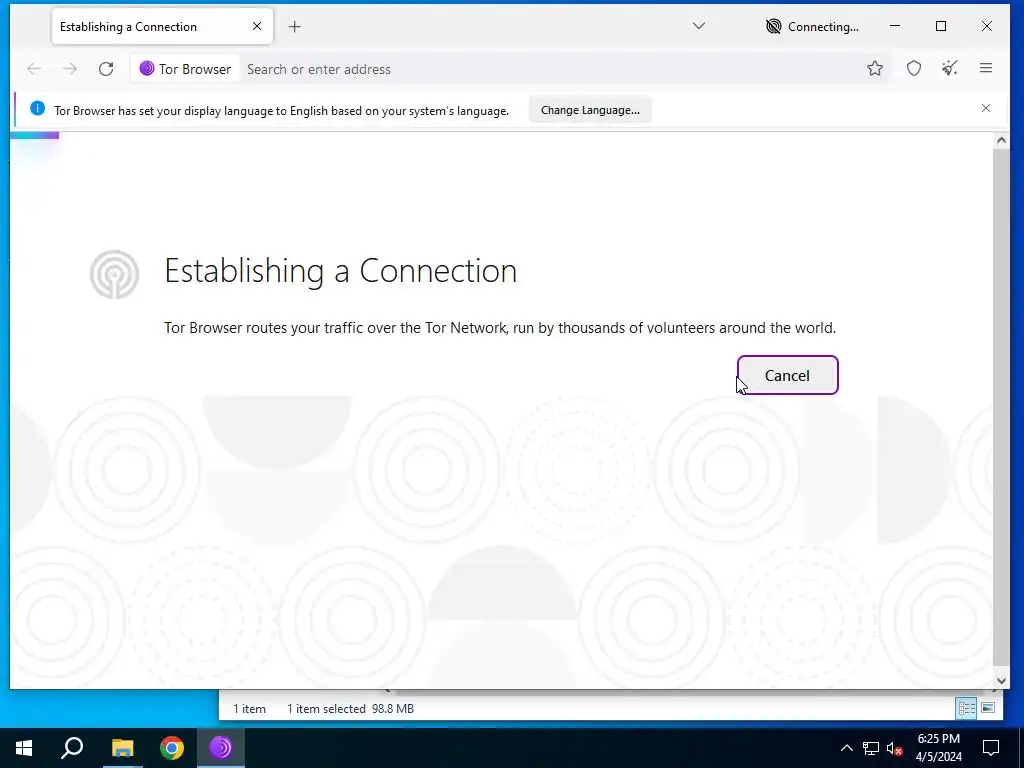Dismiss the language notification bar
Viewport: 1024px width, 768px height.
(985, 108)
